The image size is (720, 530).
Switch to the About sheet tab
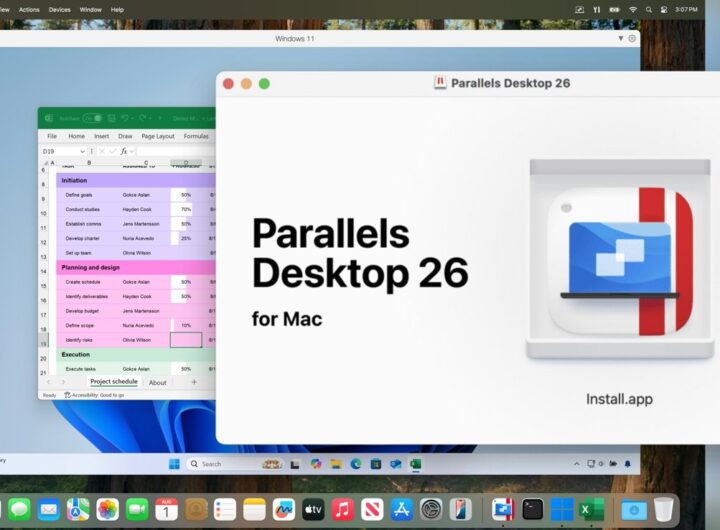(x=158, y=382)
